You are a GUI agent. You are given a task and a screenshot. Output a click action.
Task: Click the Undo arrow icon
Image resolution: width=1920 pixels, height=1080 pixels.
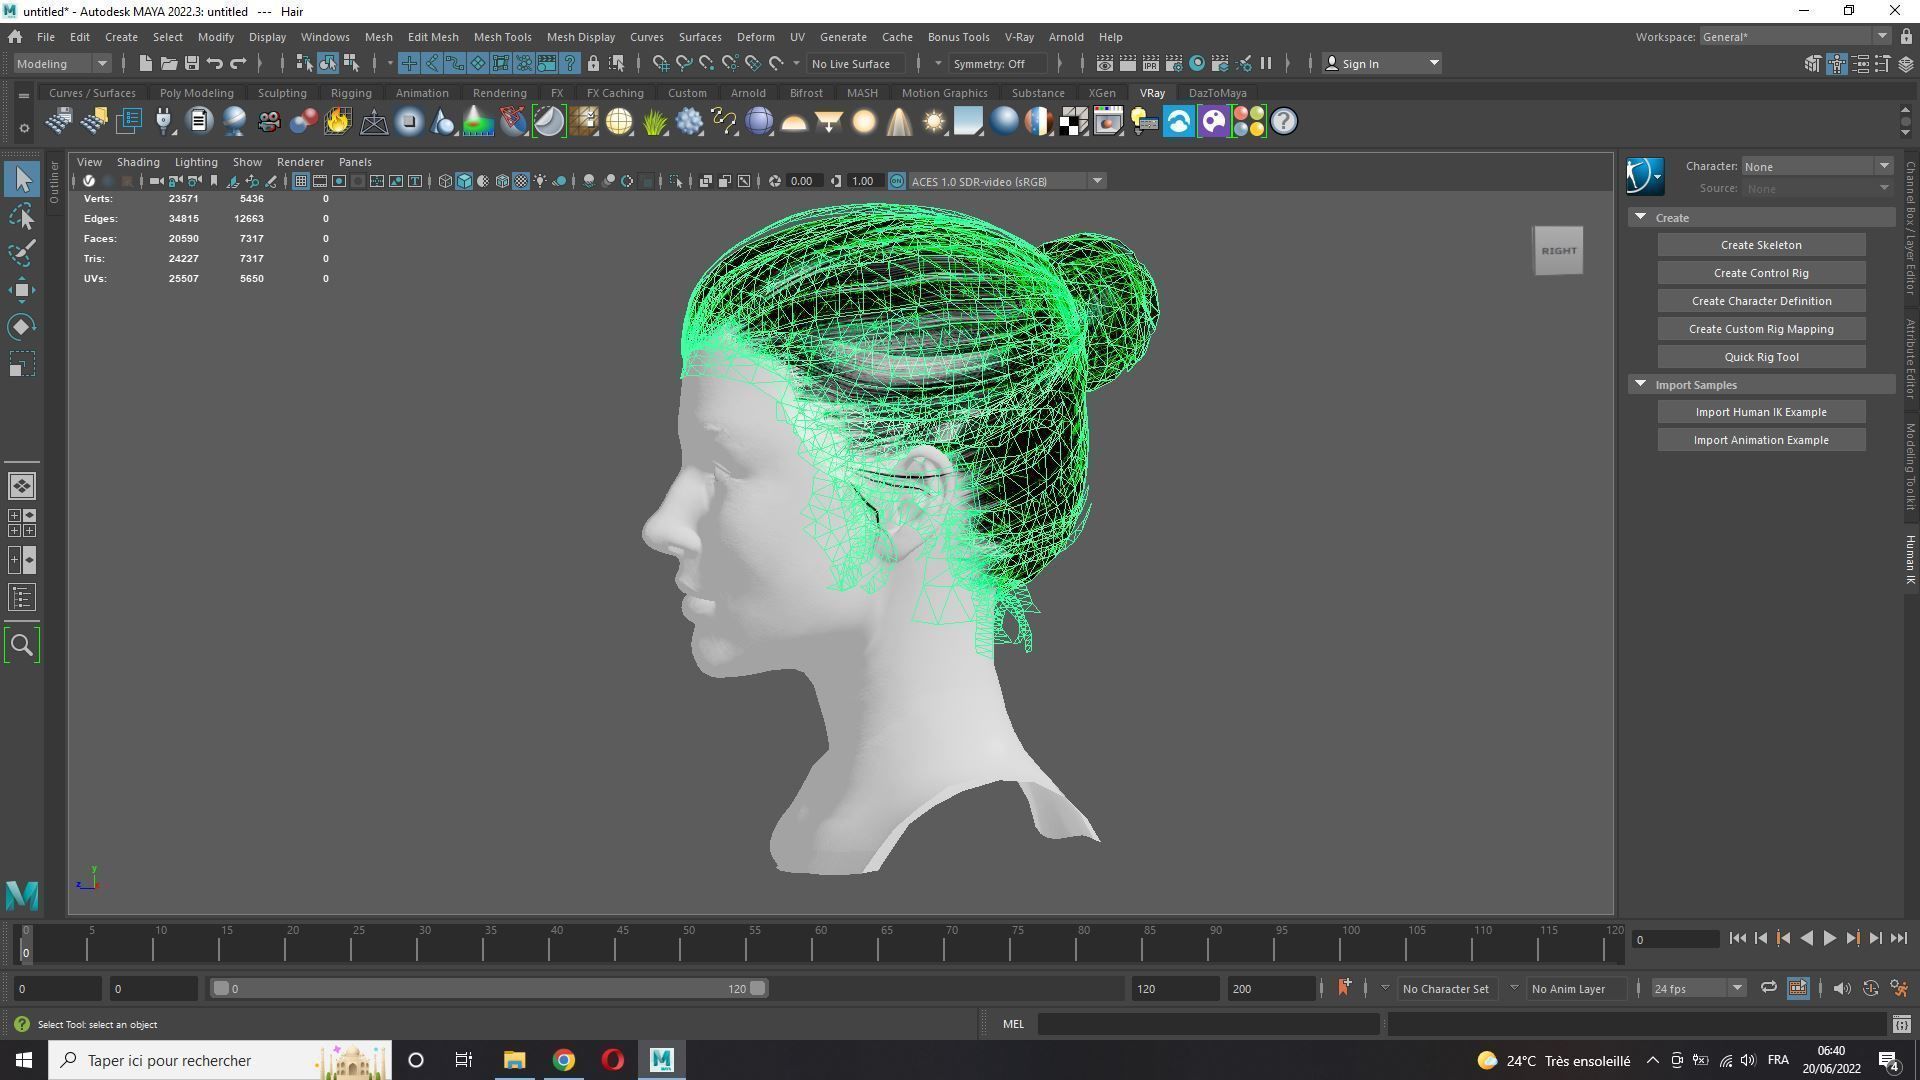coord(214,63)
